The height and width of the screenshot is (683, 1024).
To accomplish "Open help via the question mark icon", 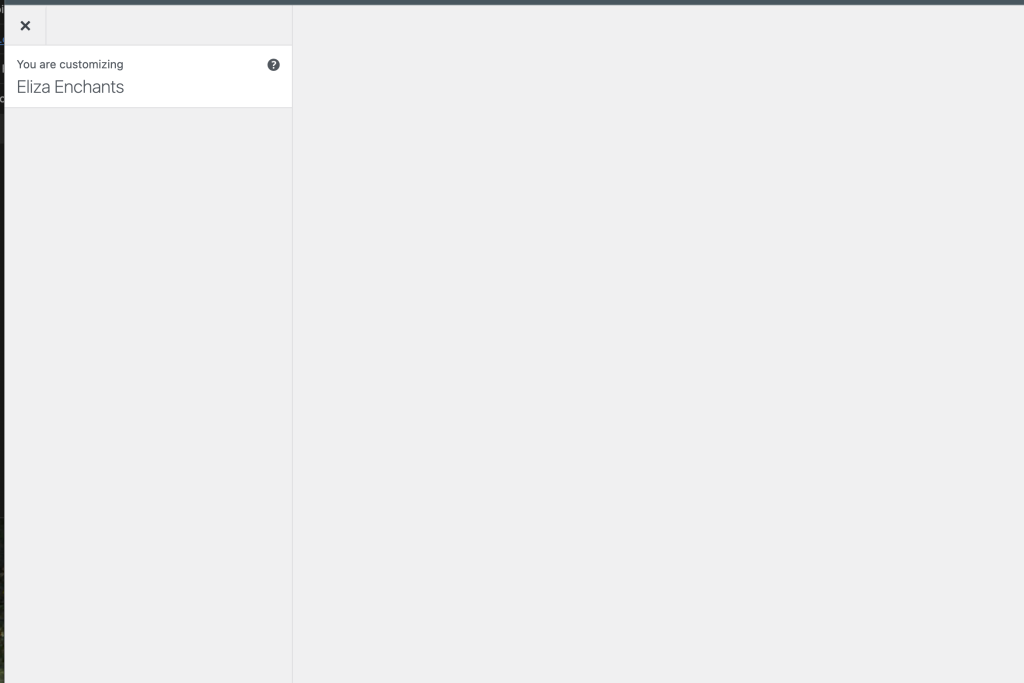I will tap(274, 65).
